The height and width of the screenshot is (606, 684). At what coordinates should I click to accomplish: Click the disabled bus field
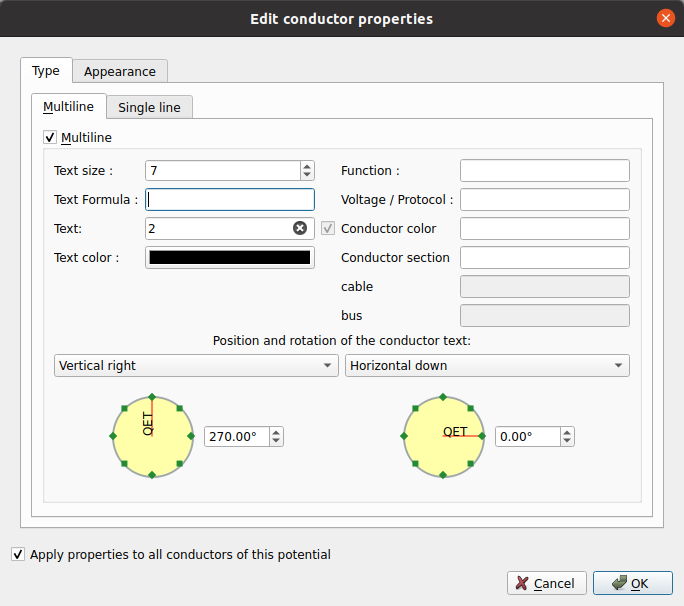[545, 315]
